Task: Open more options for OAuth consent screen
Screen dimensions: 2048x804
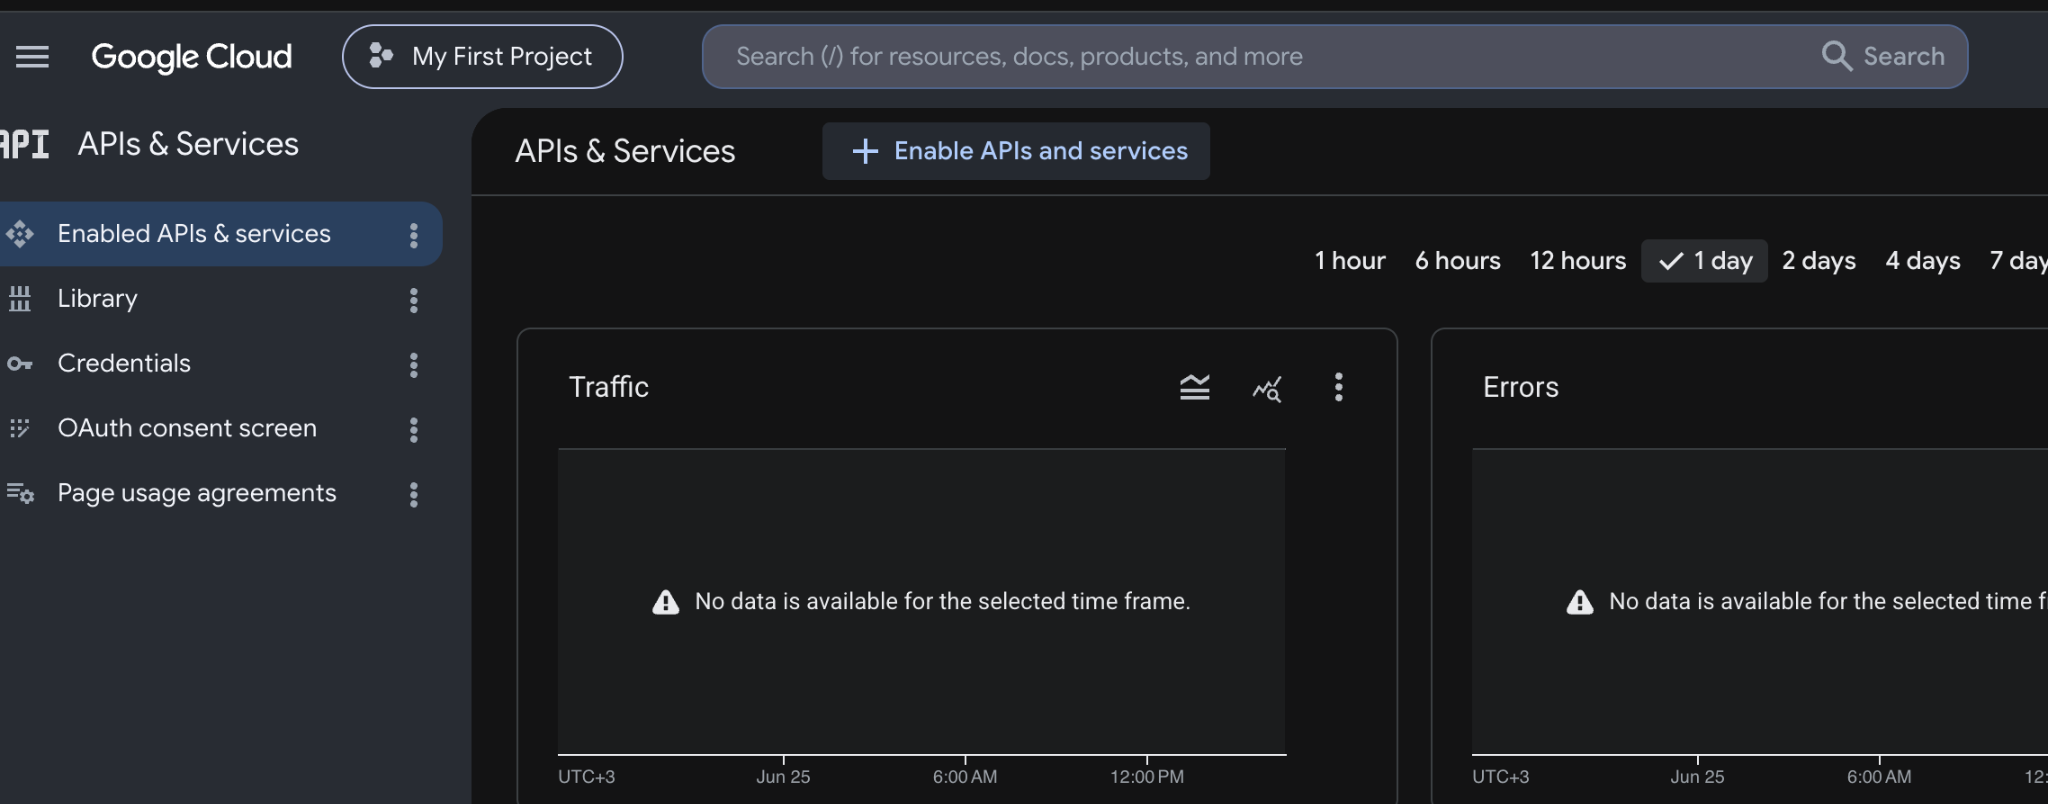Action: point(414,430)
